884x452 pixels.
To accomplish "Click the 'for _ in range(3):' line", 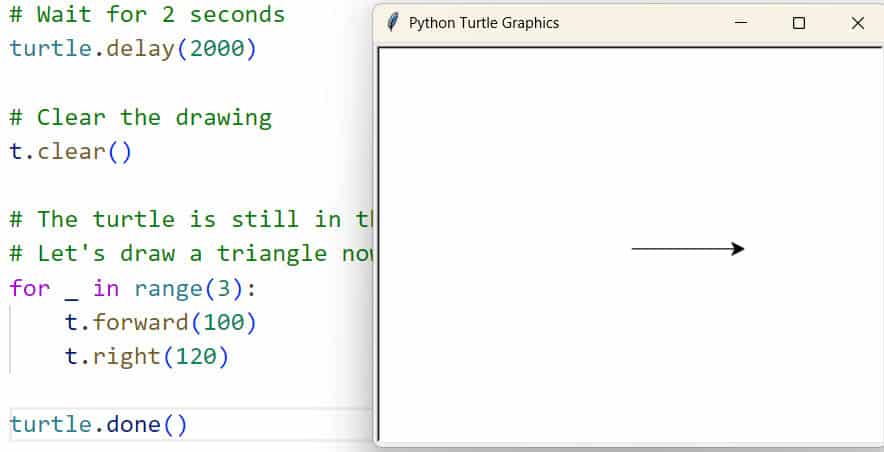I will (133, 289).
